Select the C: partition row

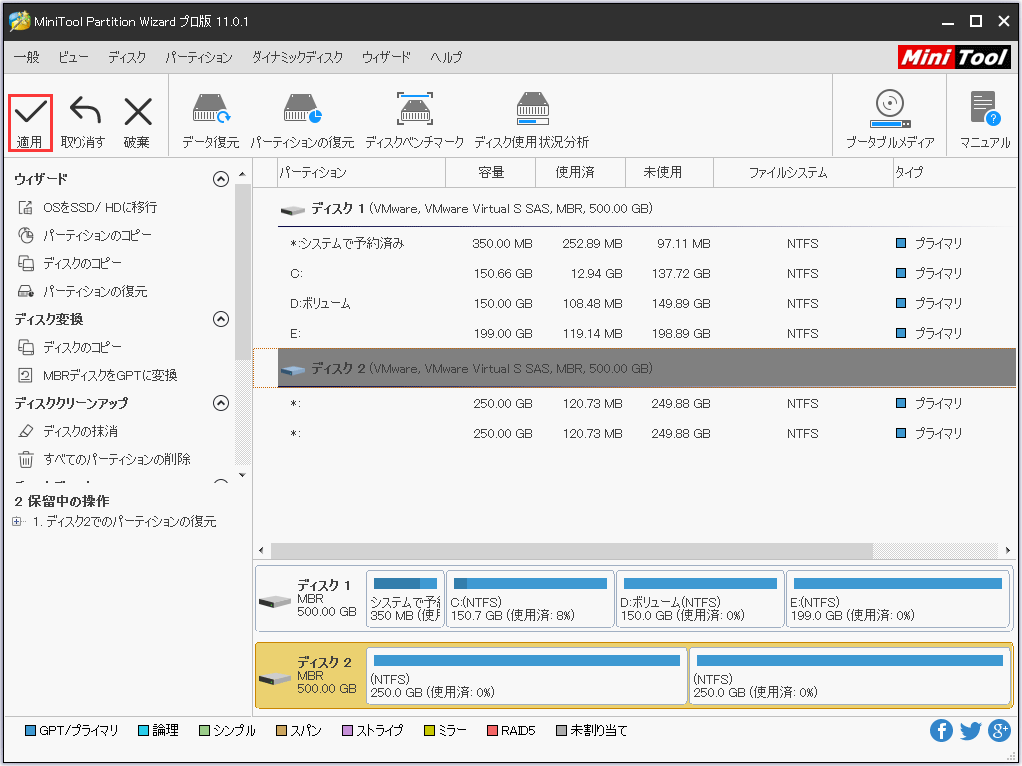[x=647, y=274]
